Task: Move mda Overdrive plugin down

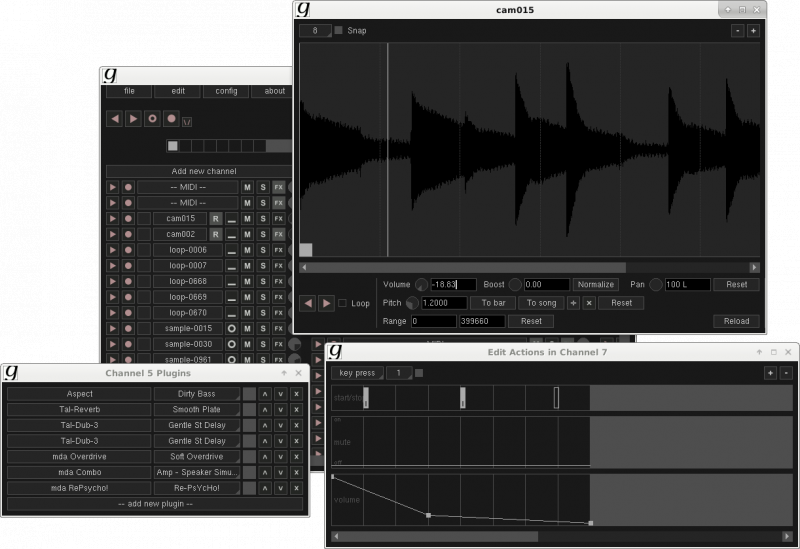Action: [x=281, y=457]
